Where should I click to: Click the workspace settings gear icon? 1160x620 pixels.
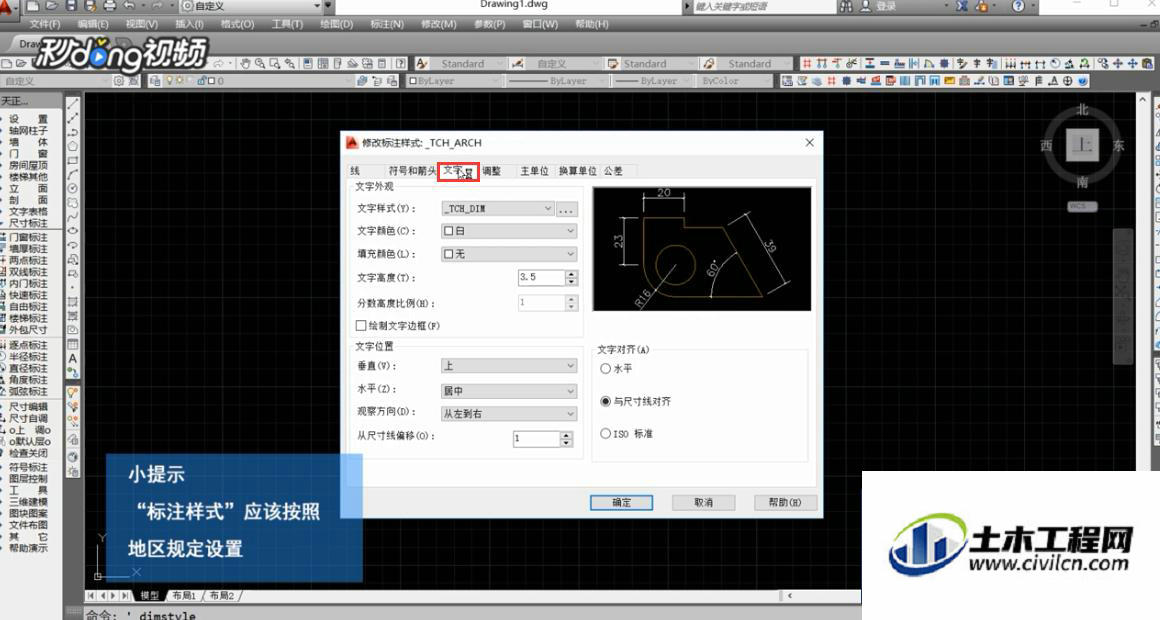pos(118,81)
